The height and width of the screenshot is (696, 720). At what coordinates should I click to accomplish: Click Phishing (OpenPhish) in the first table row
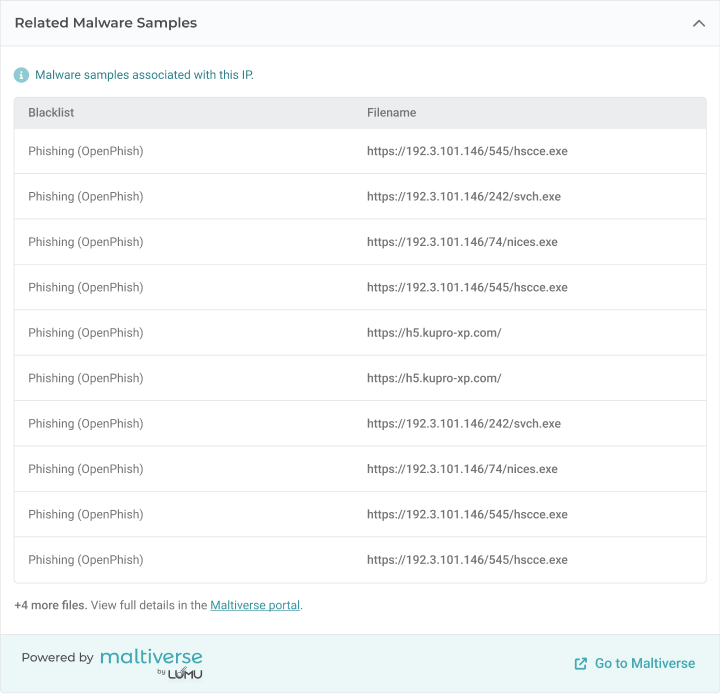(85, 151)
